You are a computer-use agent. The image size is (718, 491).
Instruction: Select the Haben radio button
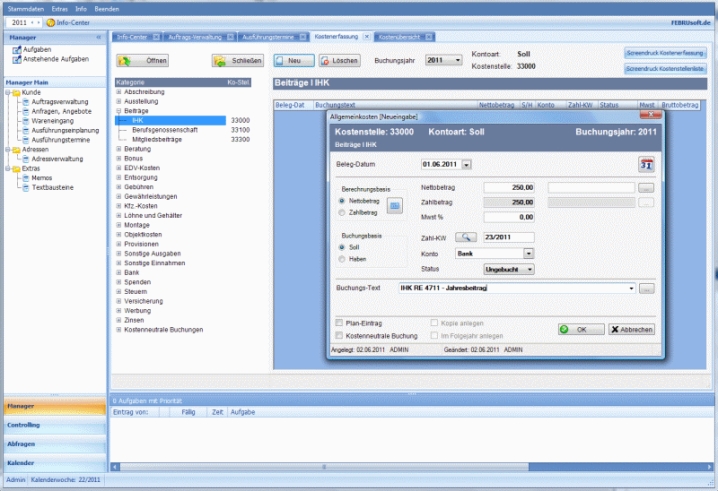click(342, 259)
